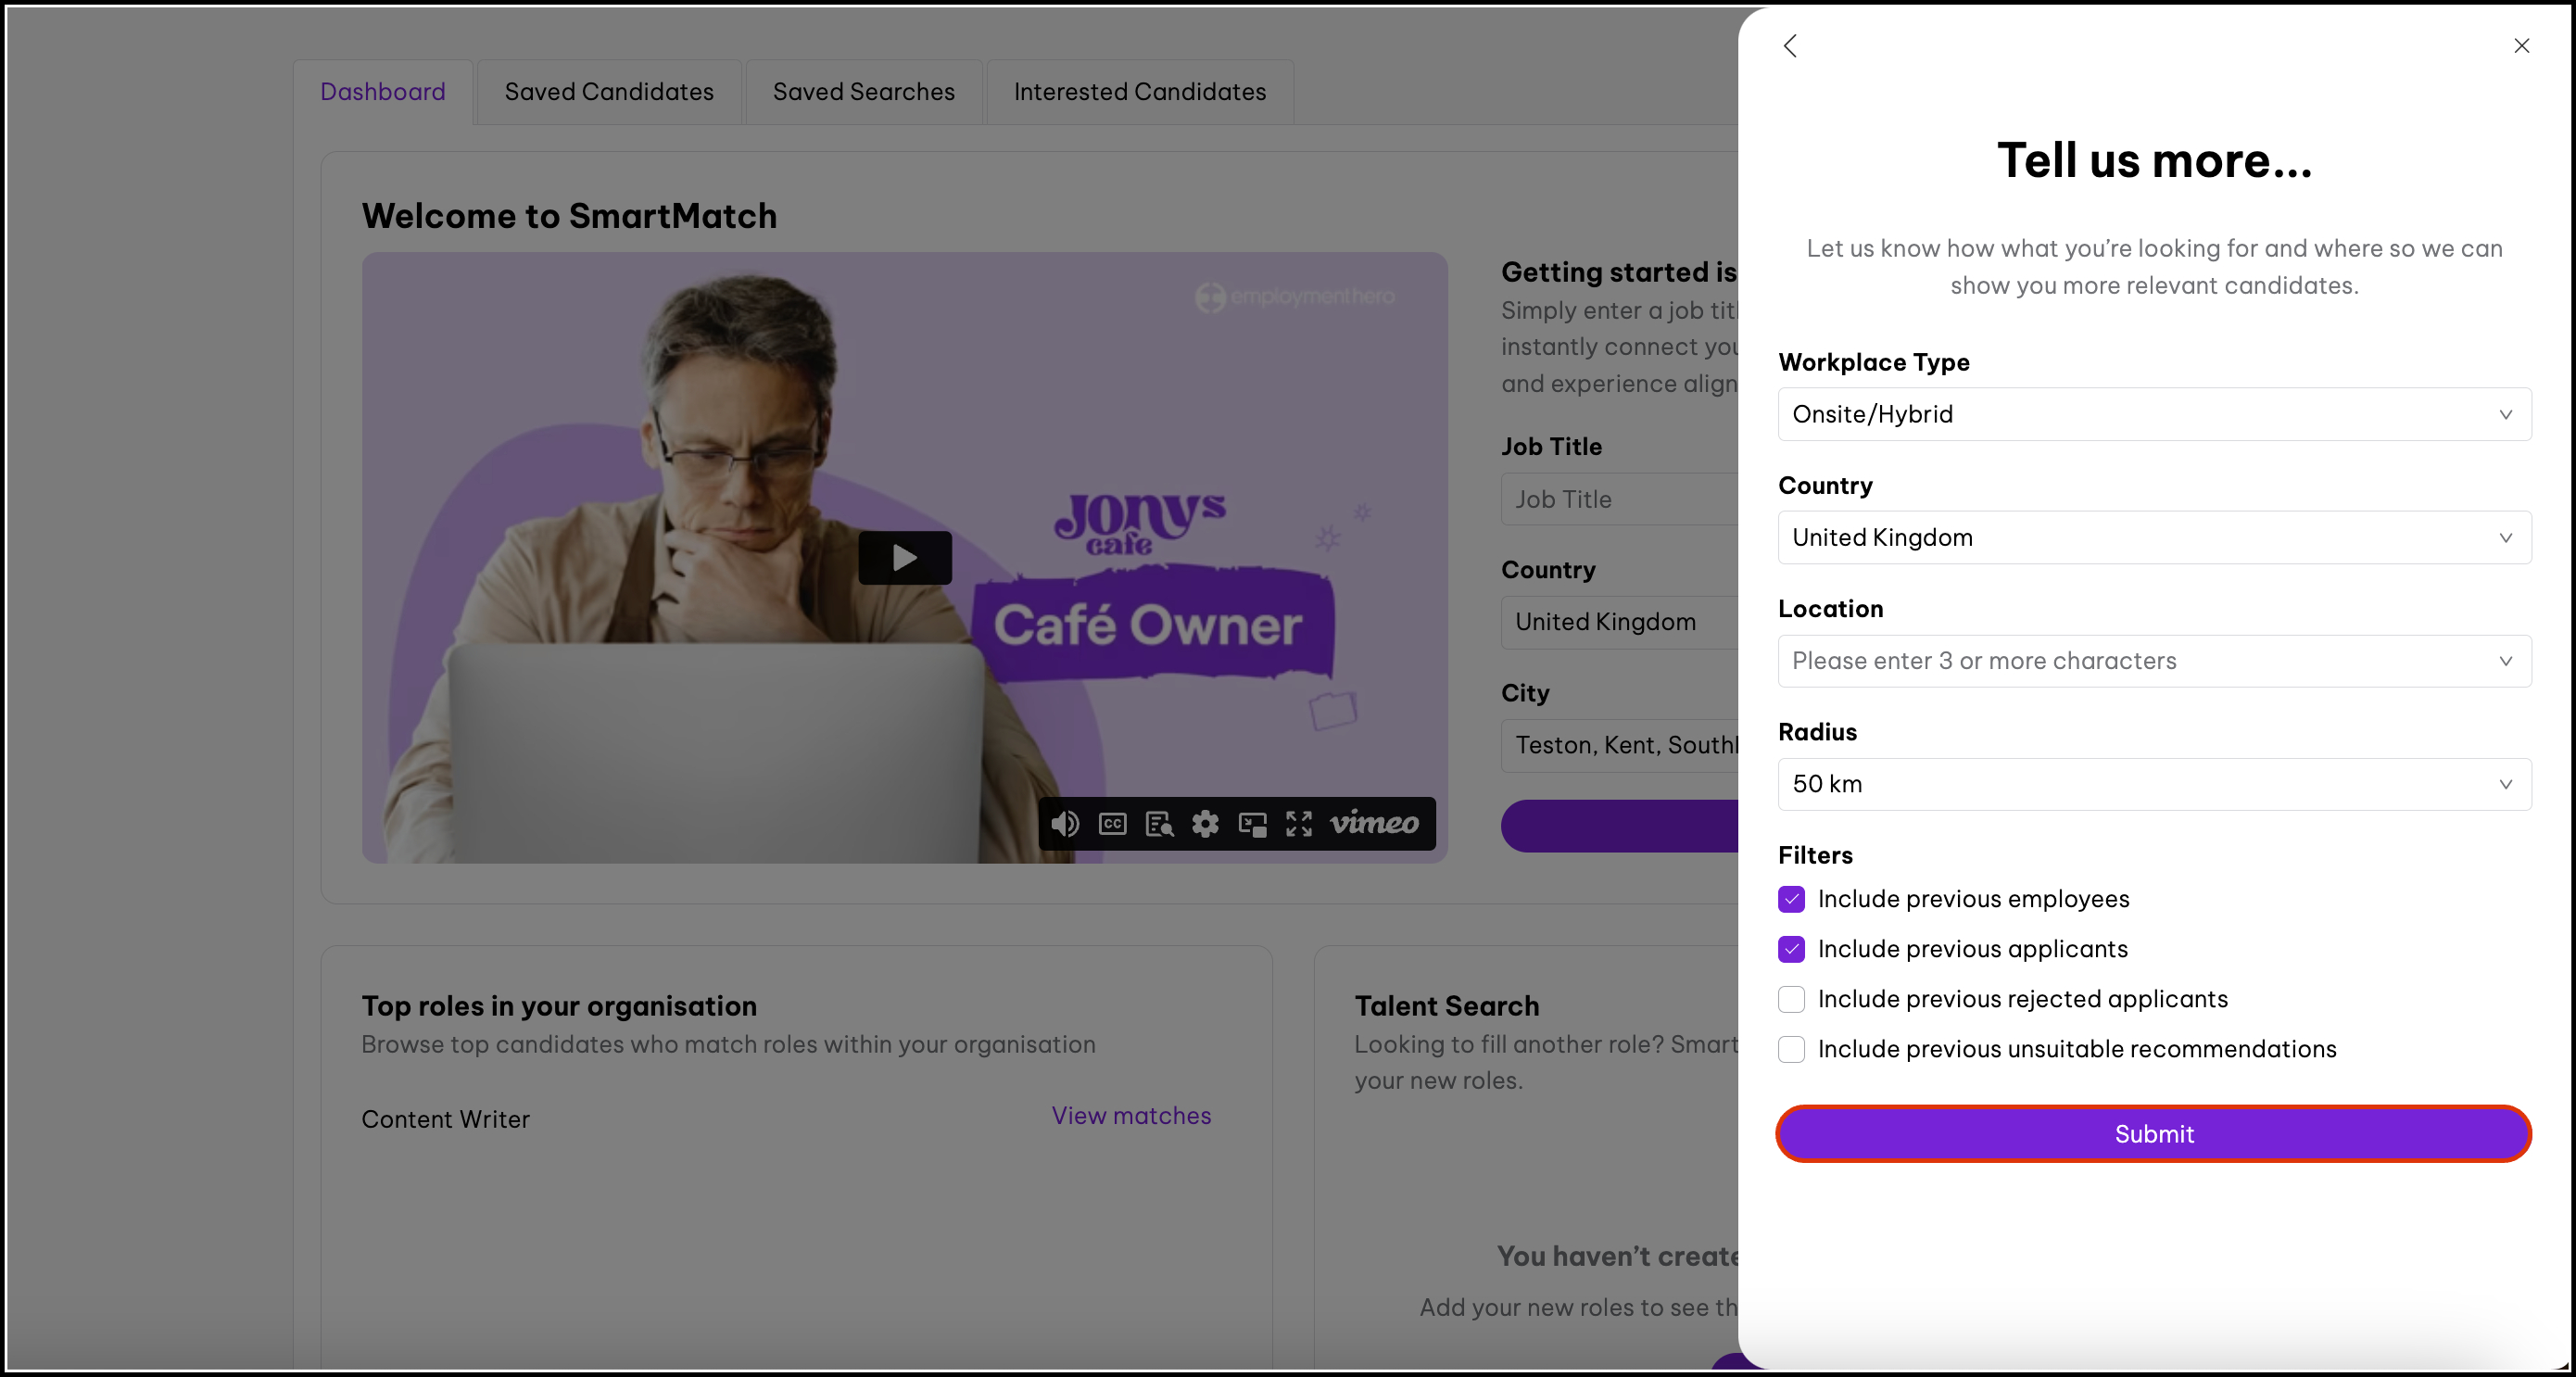
Task: Click the Vimeo logo on player
Action: tap(1374, 824)
